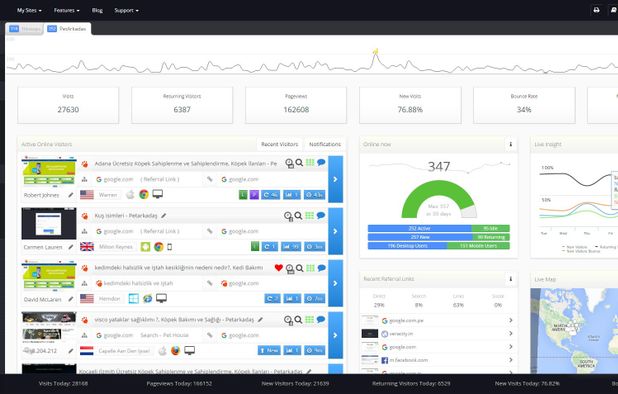The height and width of the screenshot is (394, 618).
Task: Click the yellow peak marker on visits chart
Action: 376,51
